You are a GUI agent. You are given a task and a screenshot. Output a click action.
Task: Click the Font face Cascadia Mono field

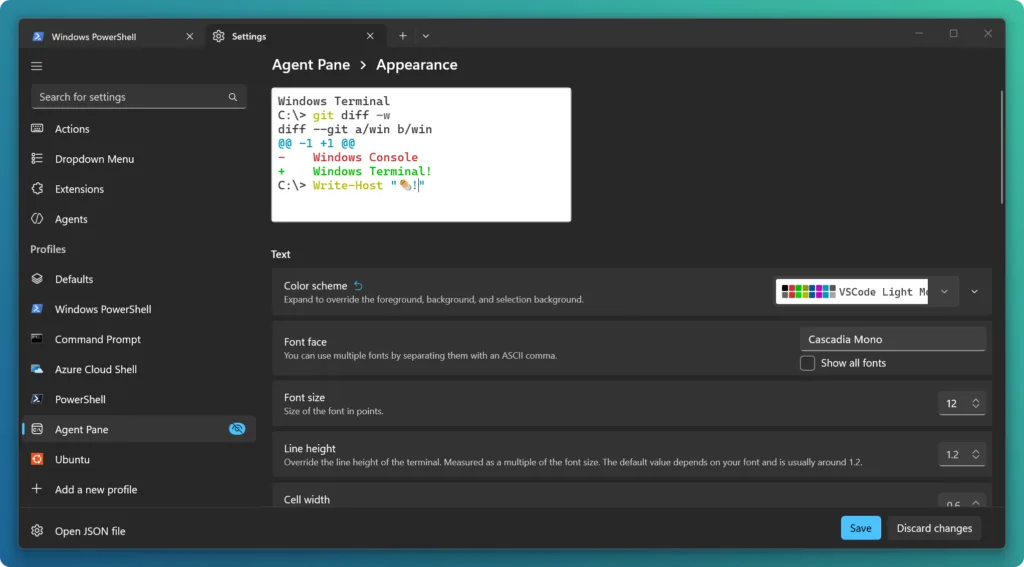click(893, 339)
